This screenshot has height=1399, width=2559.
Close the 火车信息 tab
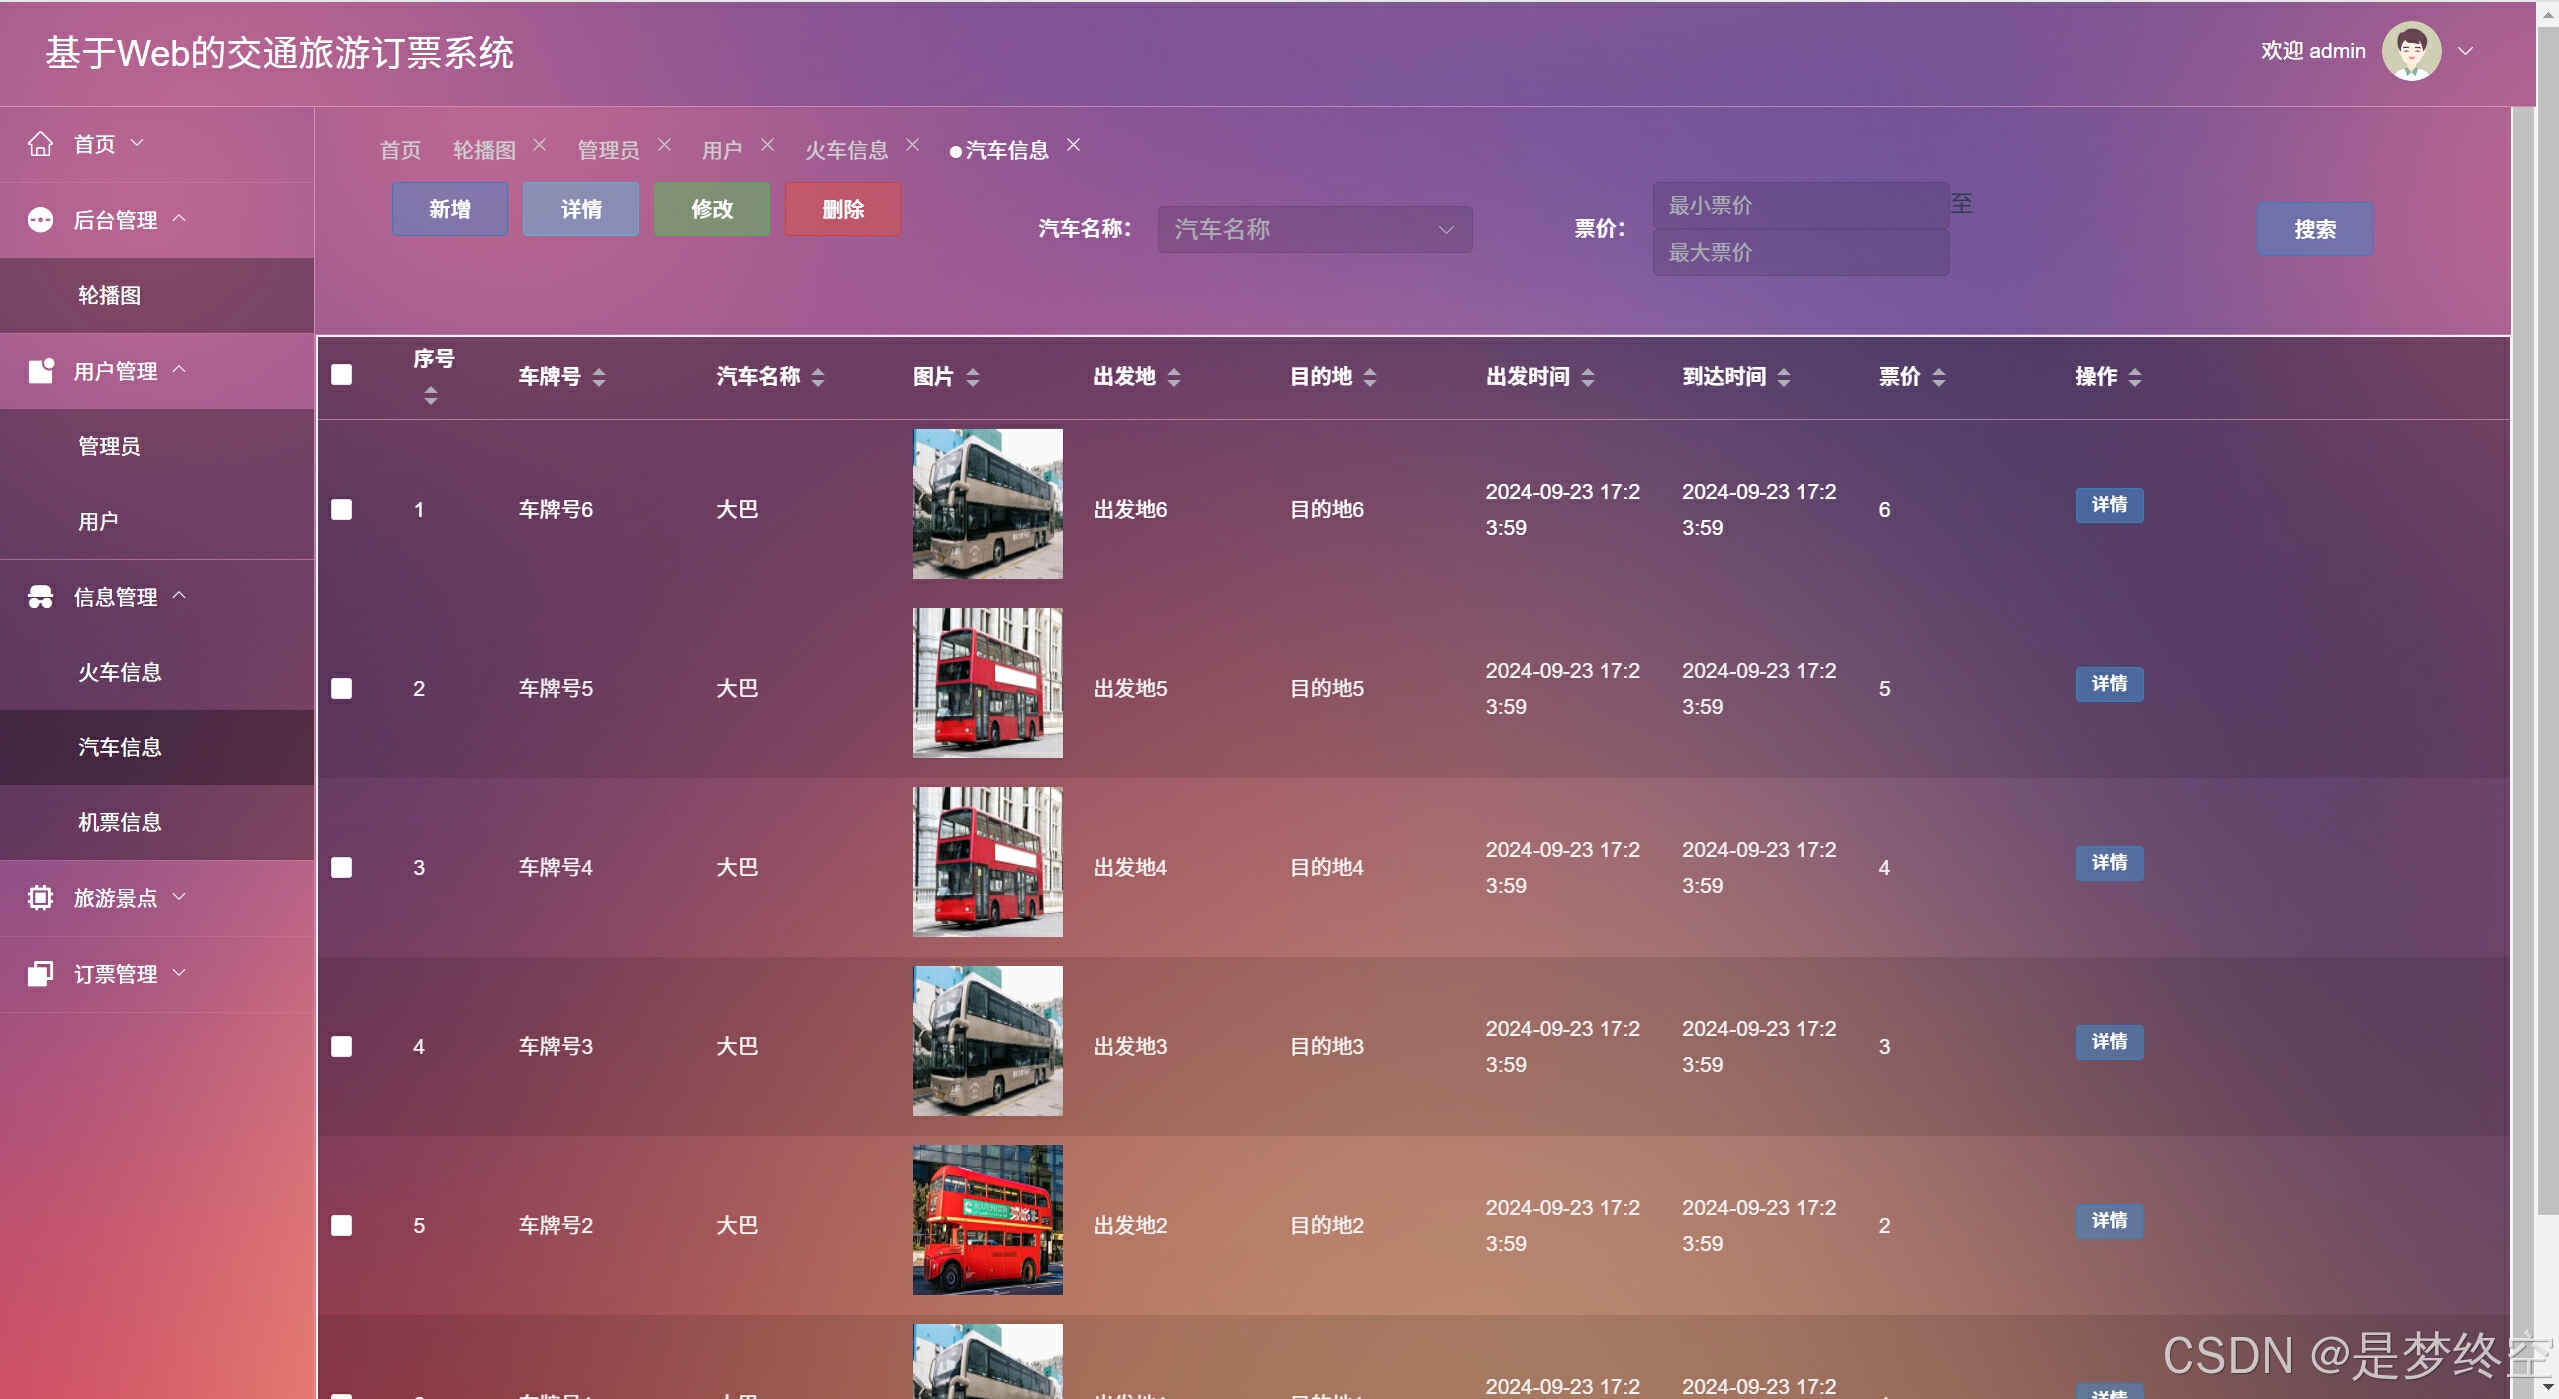[912, 145]
